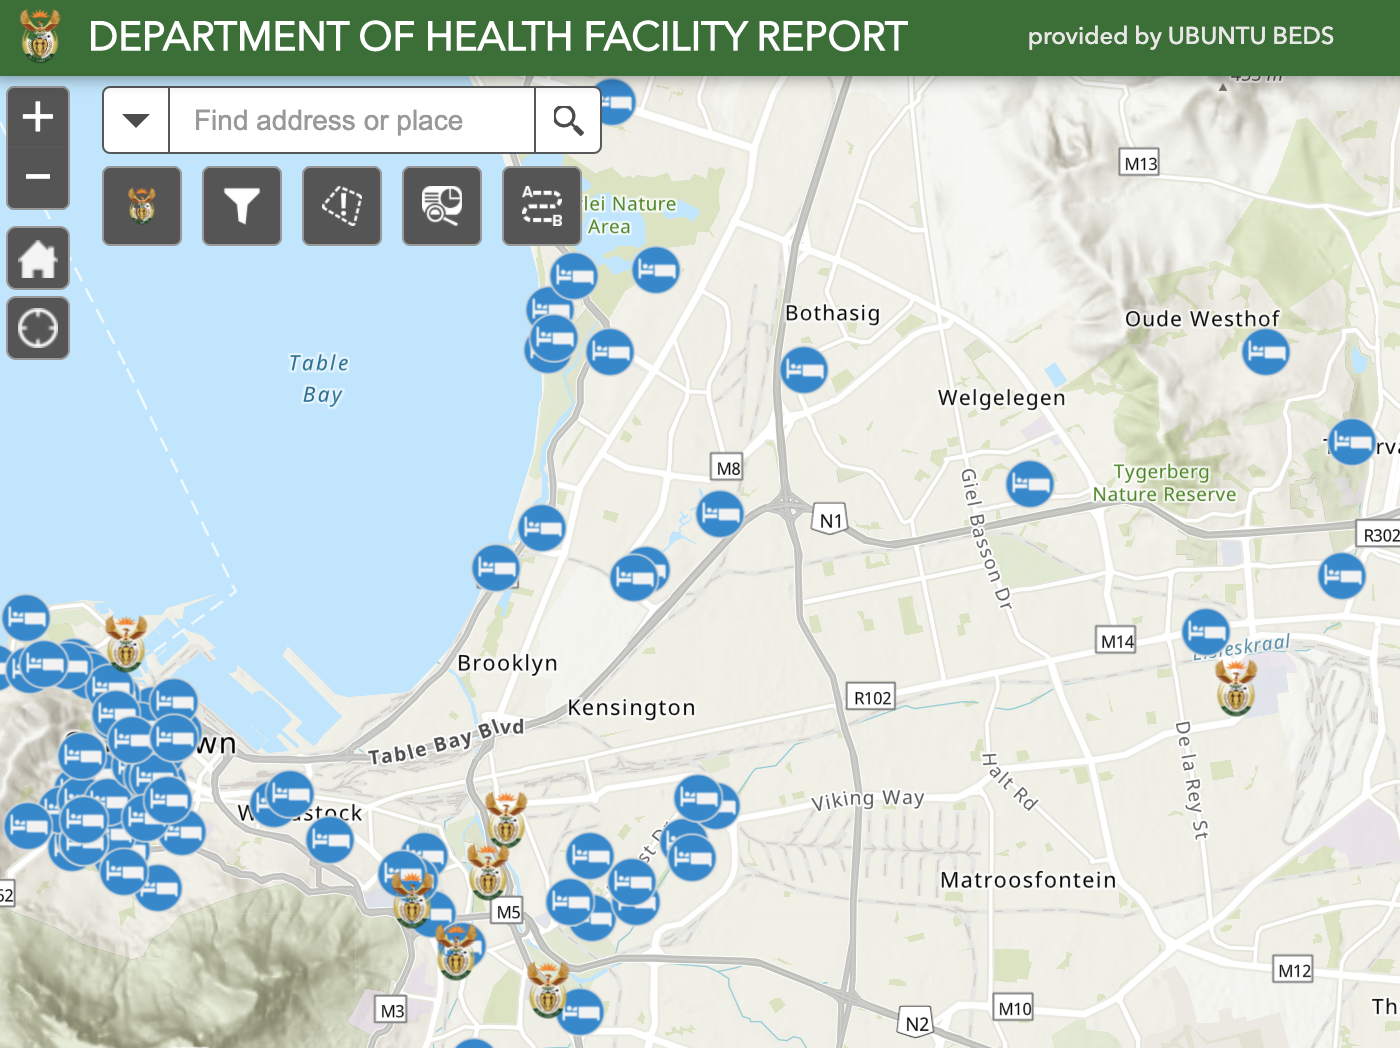
Task: Click the M5 route shield
Action: pos(508,912)
